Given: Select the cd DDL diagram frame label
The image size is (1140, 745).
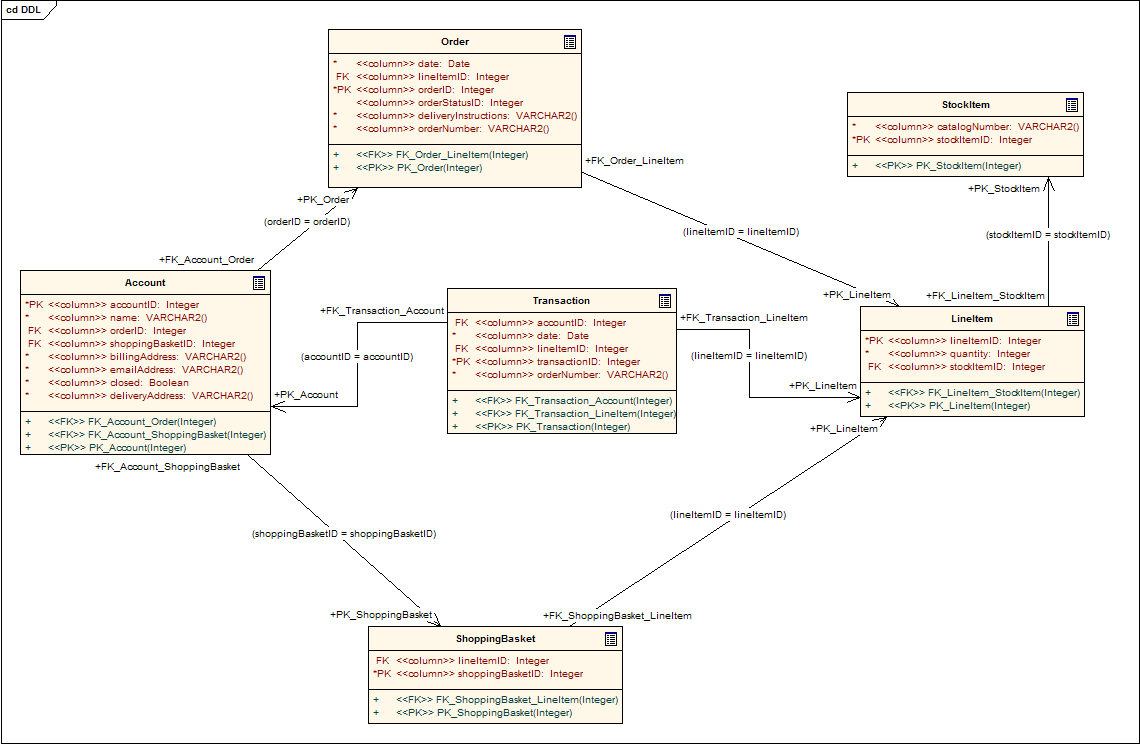Looking at the screenshot, I should pyautogui.click(x=26, y=8).
